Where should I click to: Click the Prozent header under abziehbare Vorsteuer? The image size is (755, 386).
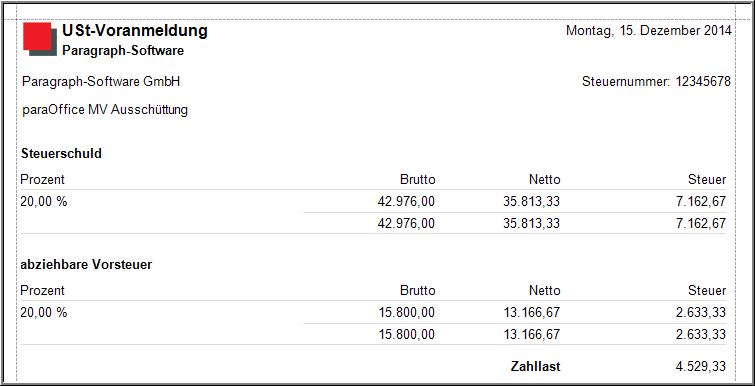(42, 291)
